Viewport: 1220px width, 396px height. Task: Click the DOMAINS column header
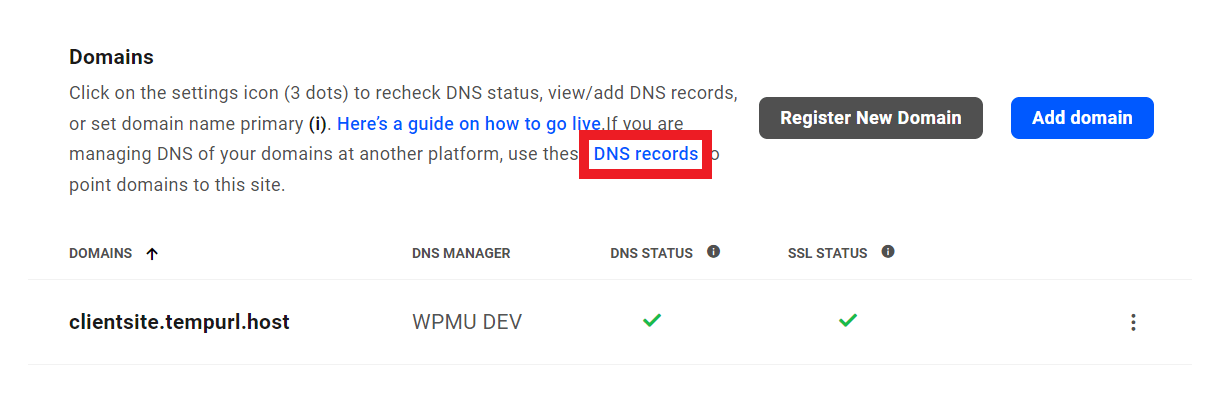coord(100,254)
